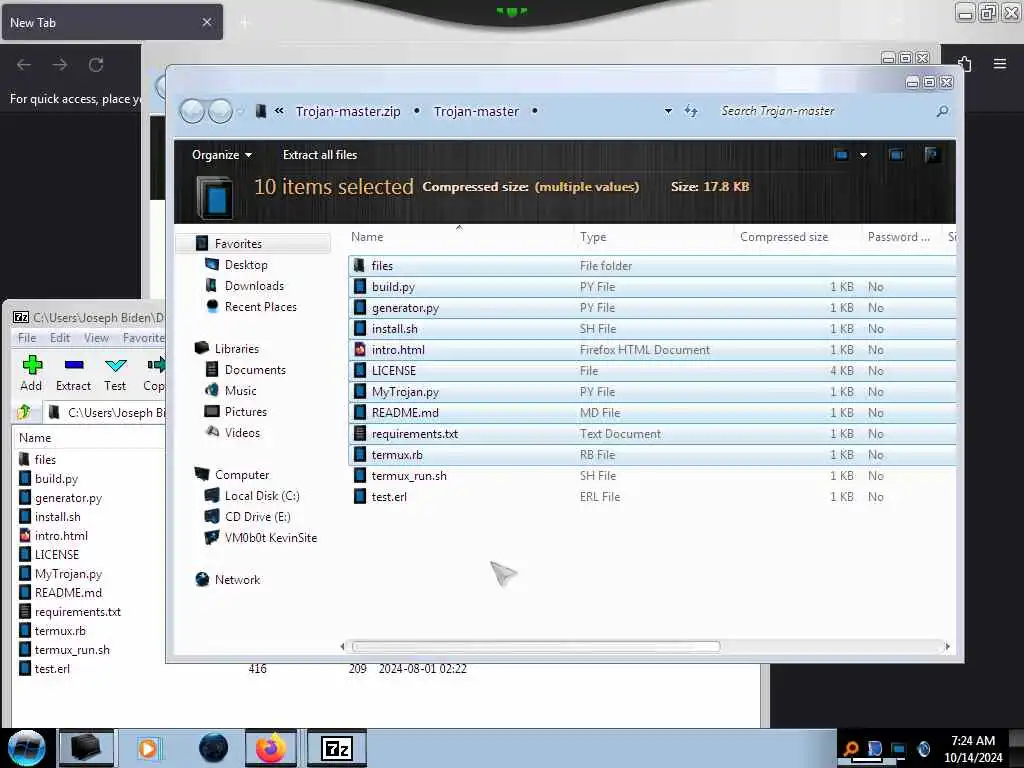Open media player taskbar icon
The width and height of the screenshot is (1024, 768).
pyautogui.click(x=148, y=748)
